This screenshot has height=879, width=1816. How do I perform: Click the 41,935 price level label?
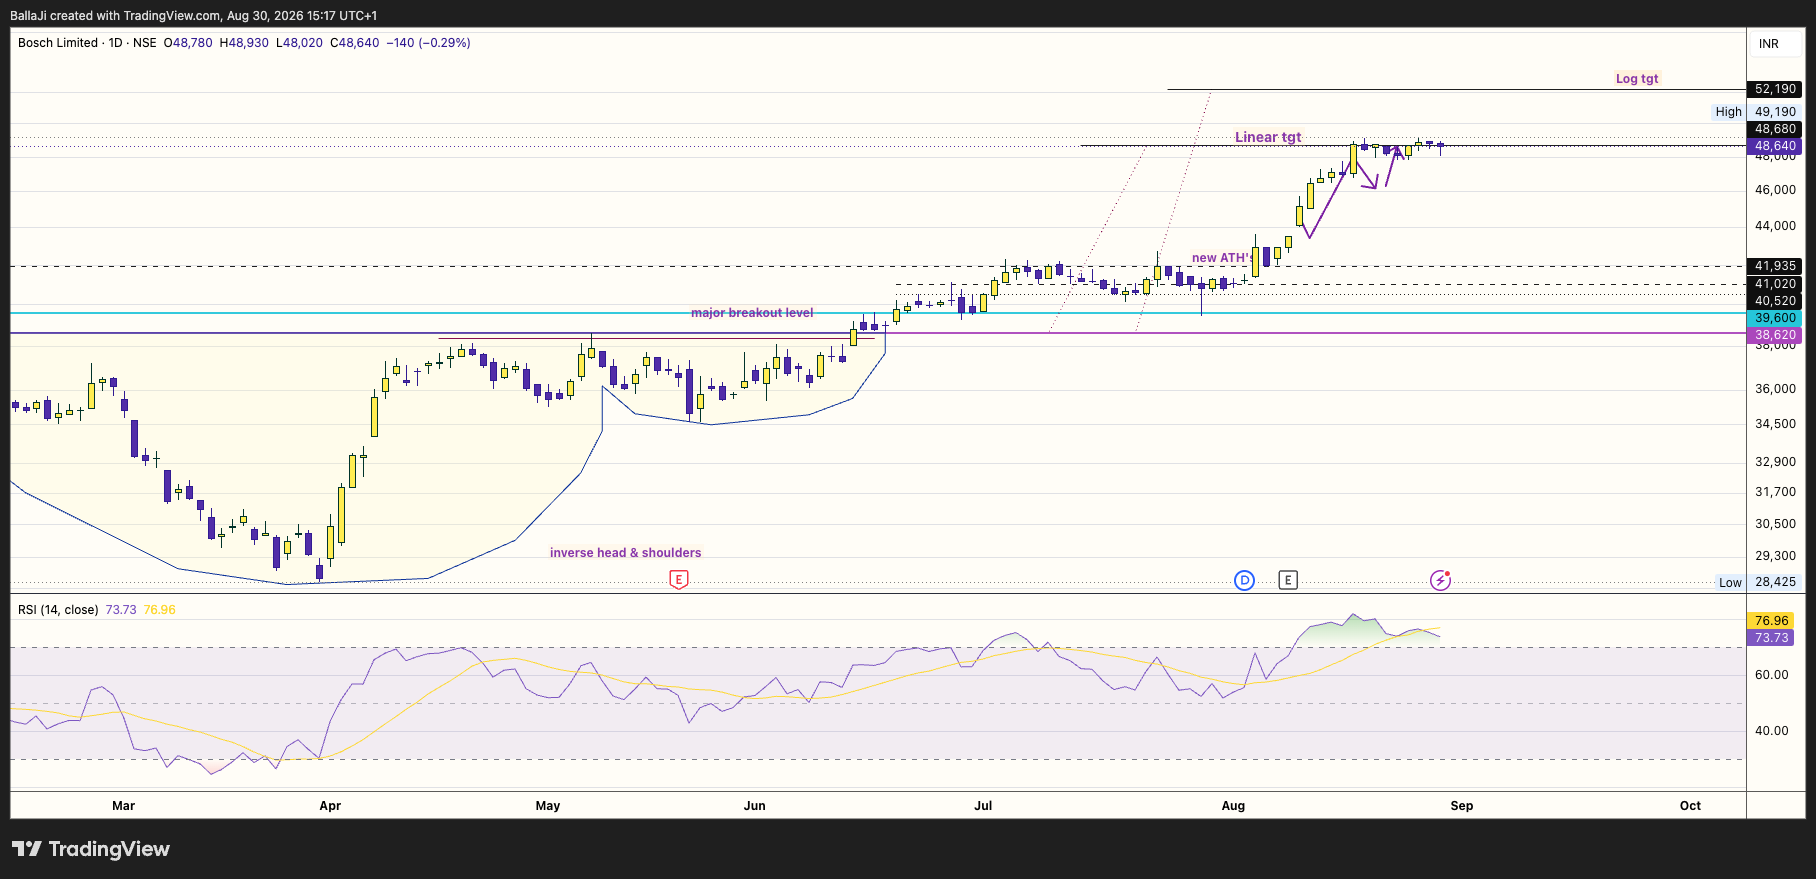1775,266
